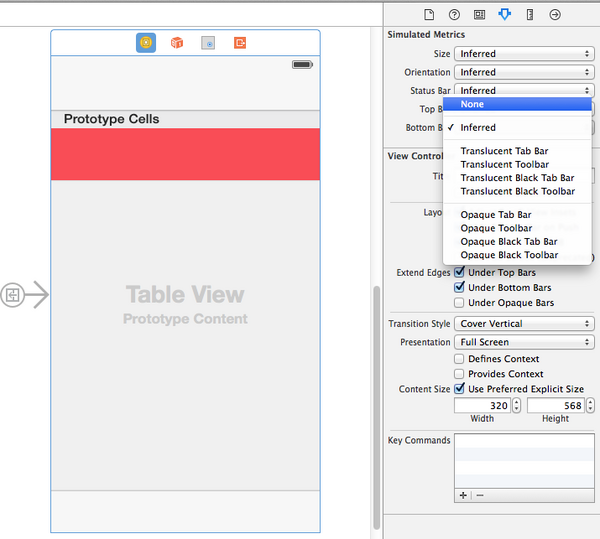
Task: Select the red prototype cell
Action: point(185,154)
